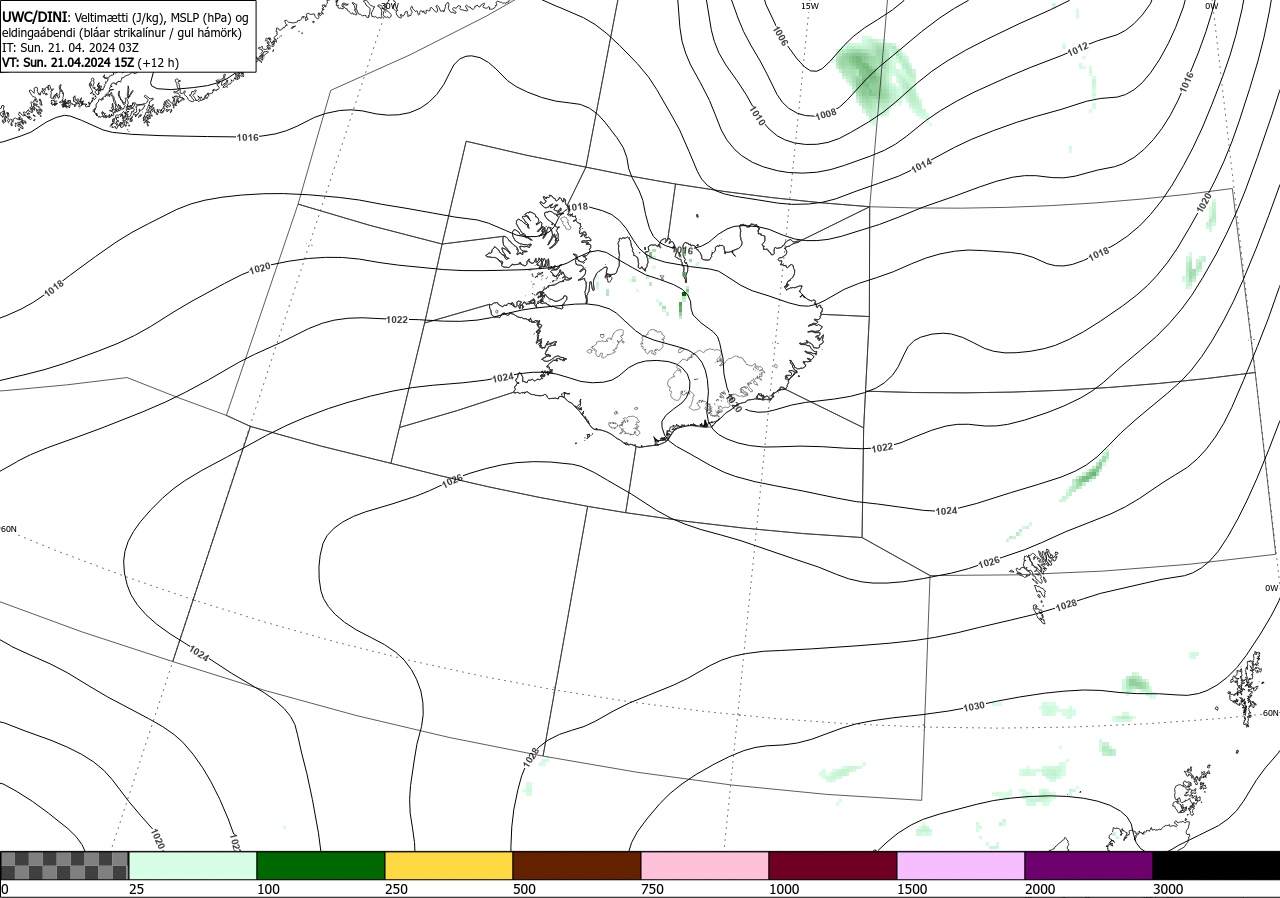Select the 1008 isobar label
This screenshot has height=898, width=1280.
826,114
